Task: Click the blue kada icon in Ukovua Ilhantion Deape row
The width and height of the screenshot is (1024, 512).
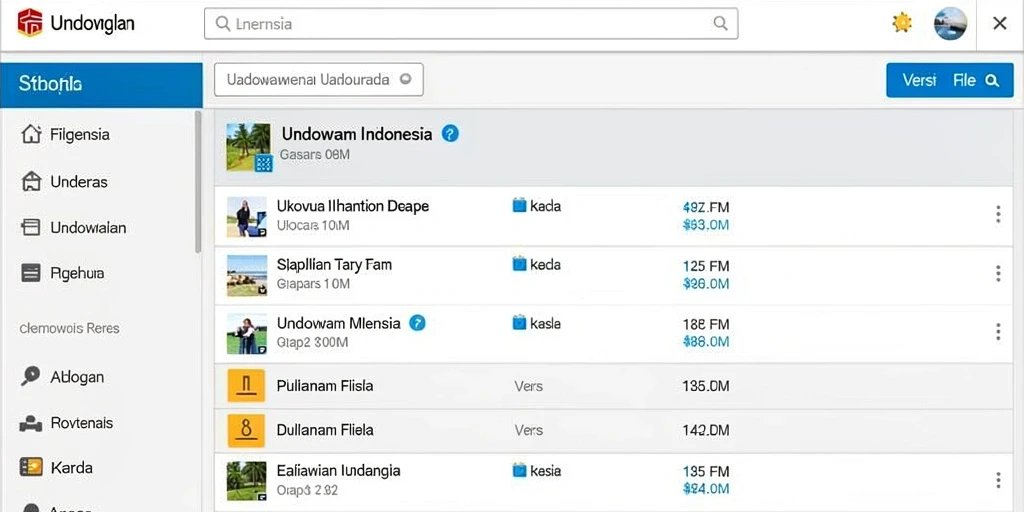Action: click(x=519, y=206)
